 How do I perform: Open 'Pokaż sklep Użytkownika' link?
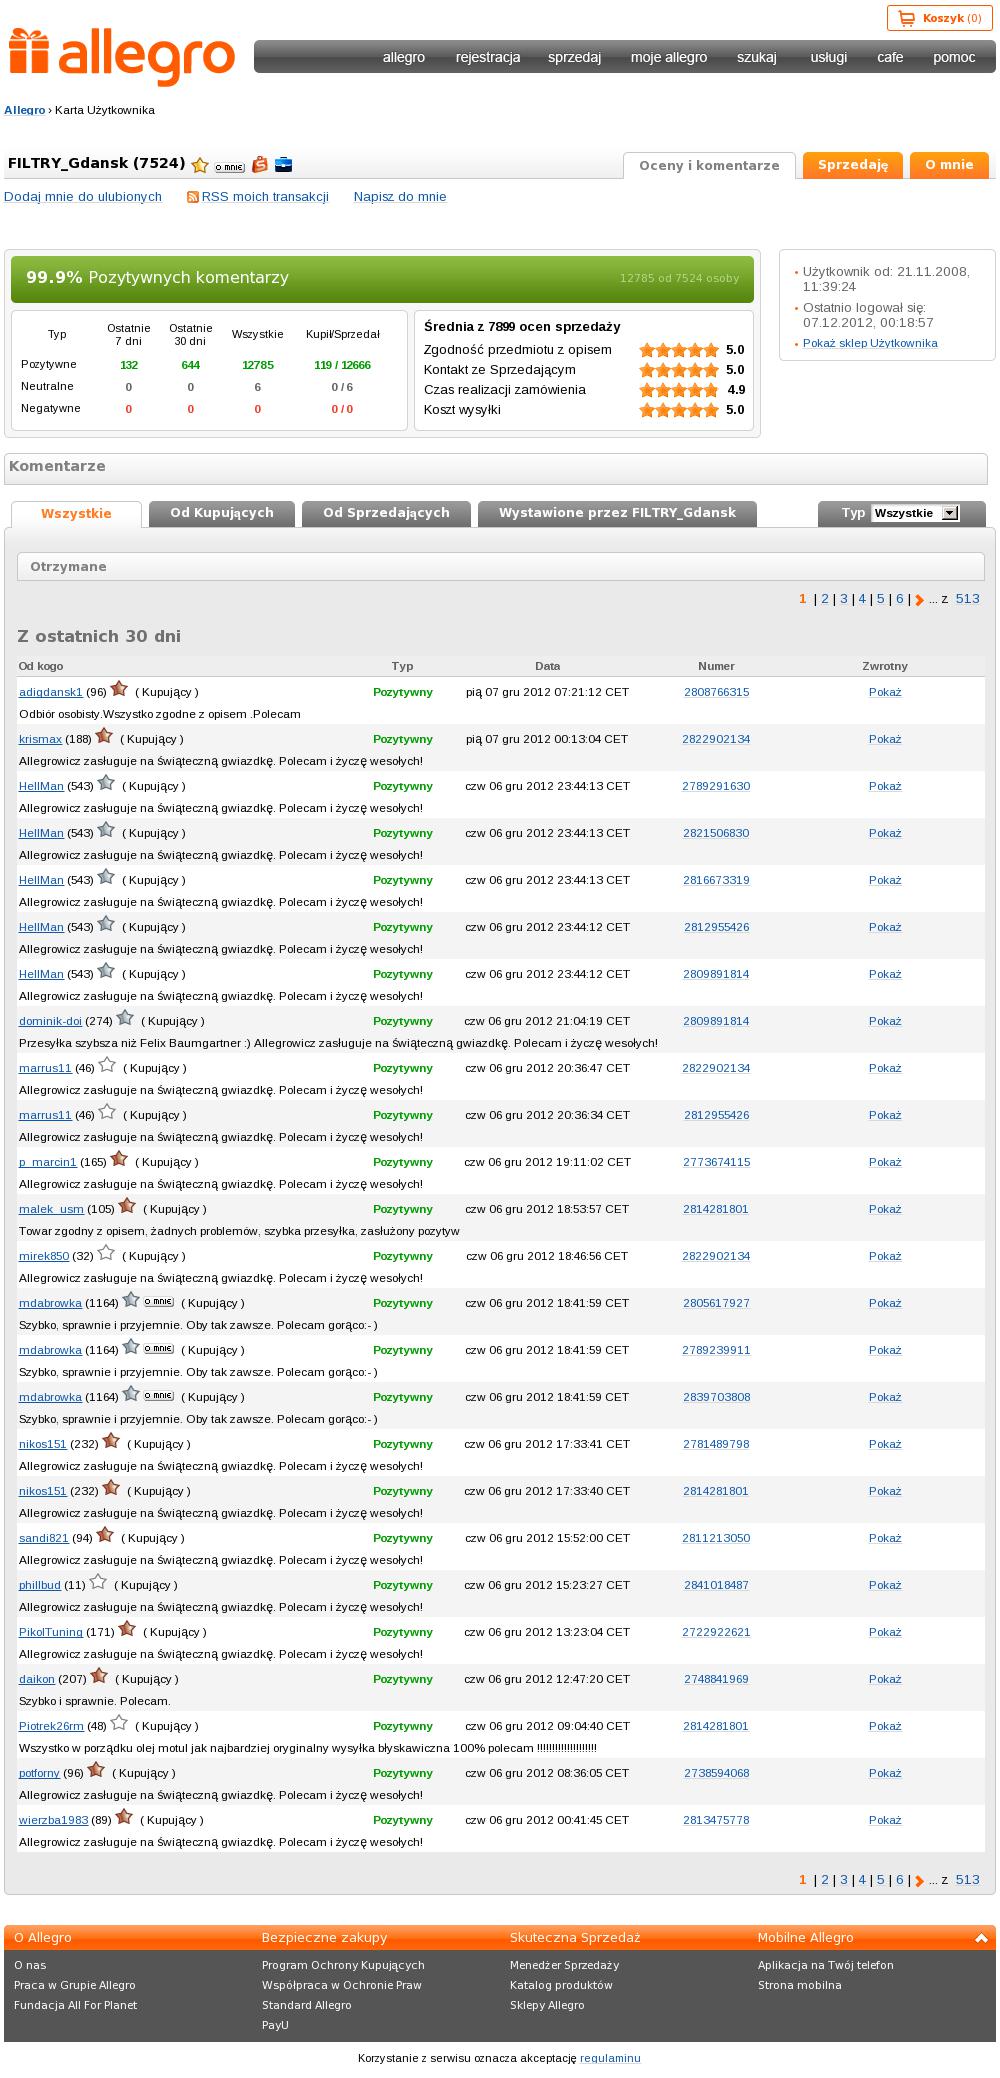[870, 343]
